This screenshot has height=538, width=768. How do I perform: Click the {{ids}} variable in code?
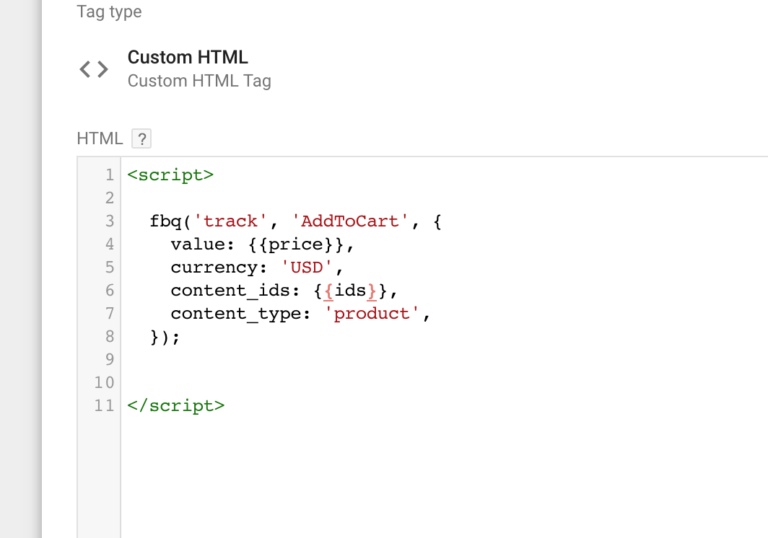[350, 291]
